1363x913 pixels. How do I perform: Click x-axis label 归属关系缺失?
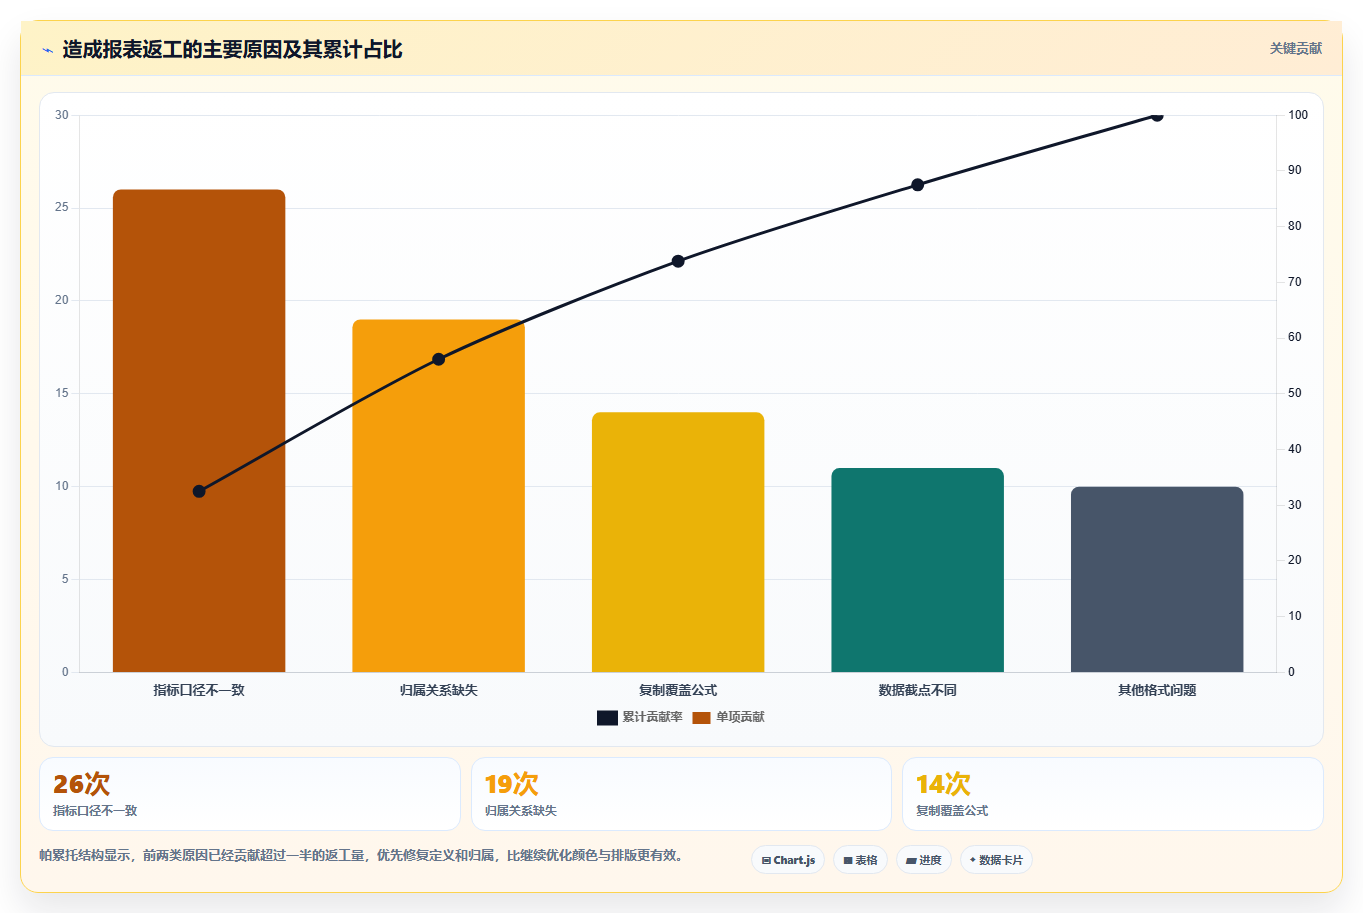tap(438, 690)
